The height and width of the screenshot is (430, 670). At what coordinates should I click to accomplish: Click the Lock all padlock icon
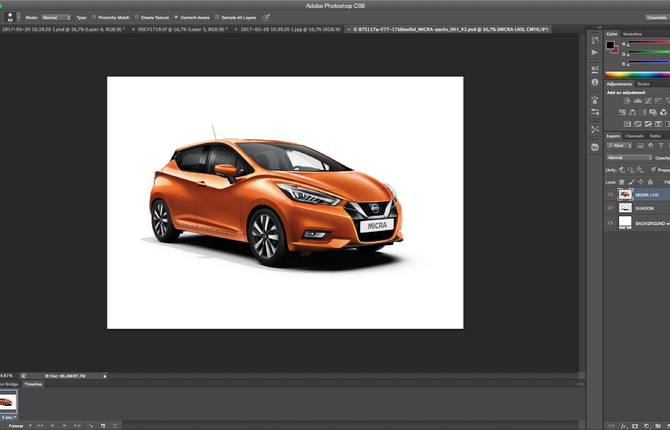650,182
